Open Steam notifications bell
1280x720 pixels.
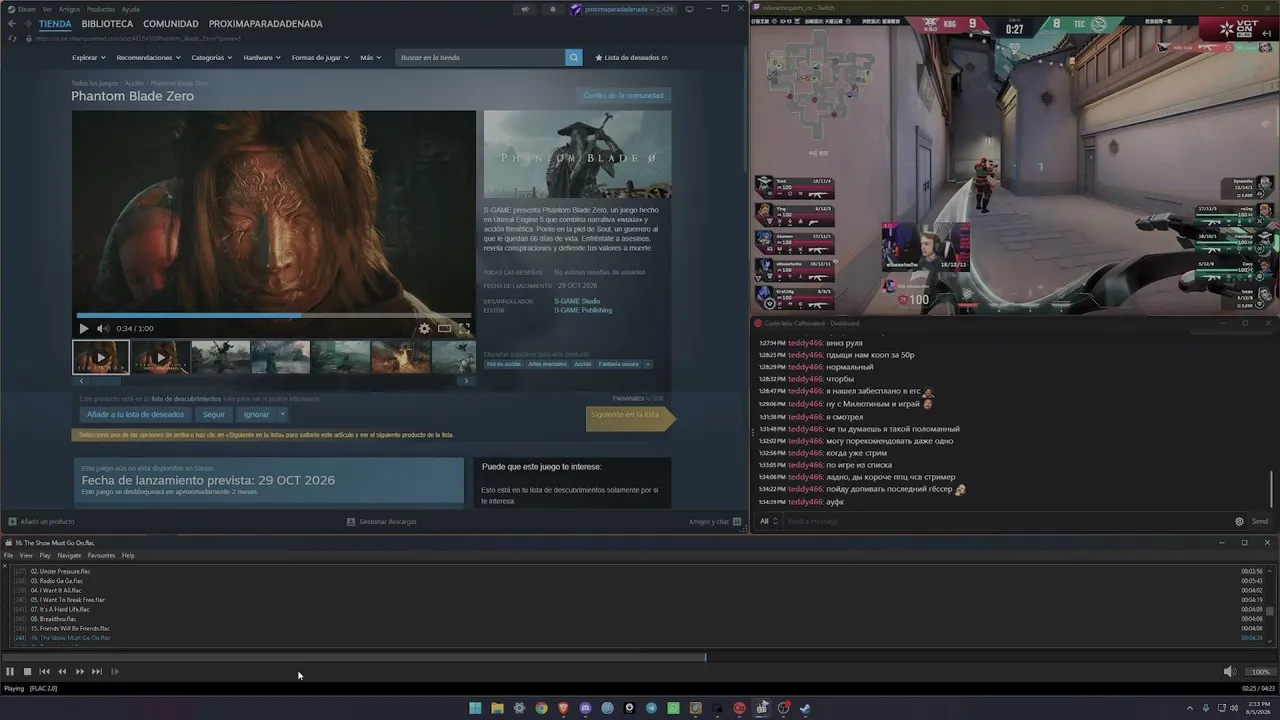(x=553, y=9)
